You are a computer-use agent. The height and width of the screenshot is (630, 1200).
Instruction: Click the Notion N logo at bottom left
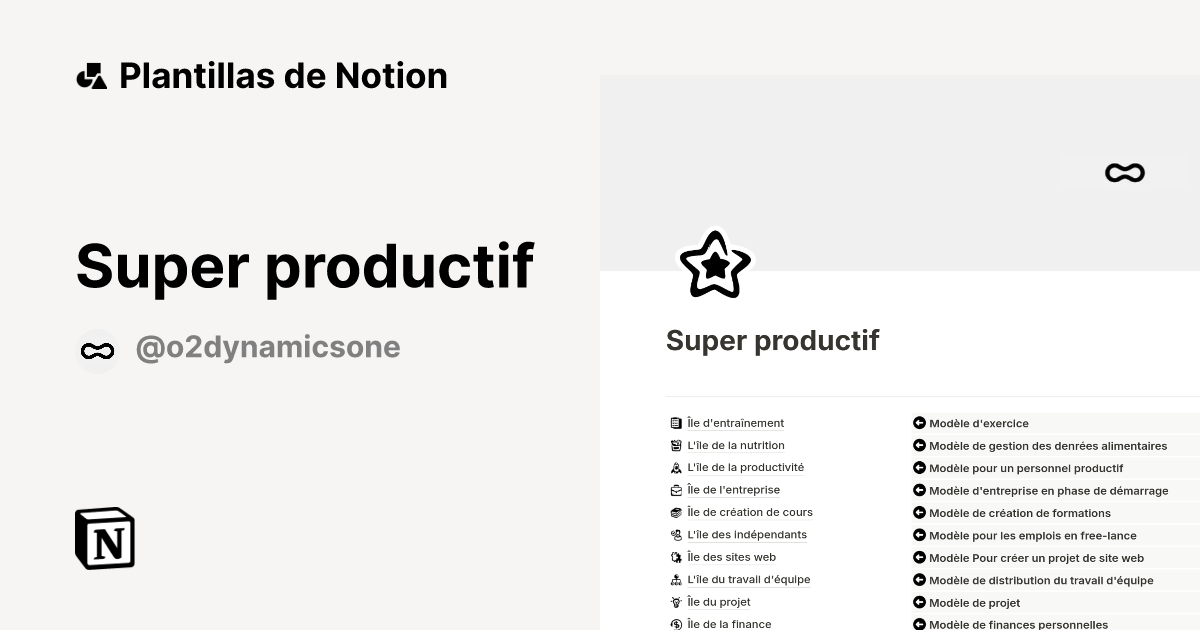(104, 538)
